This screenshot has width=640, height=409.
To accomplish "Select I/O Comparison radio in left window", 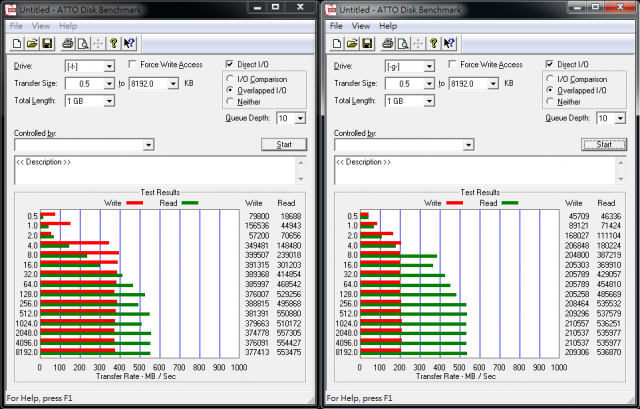I will coord(230,79).
